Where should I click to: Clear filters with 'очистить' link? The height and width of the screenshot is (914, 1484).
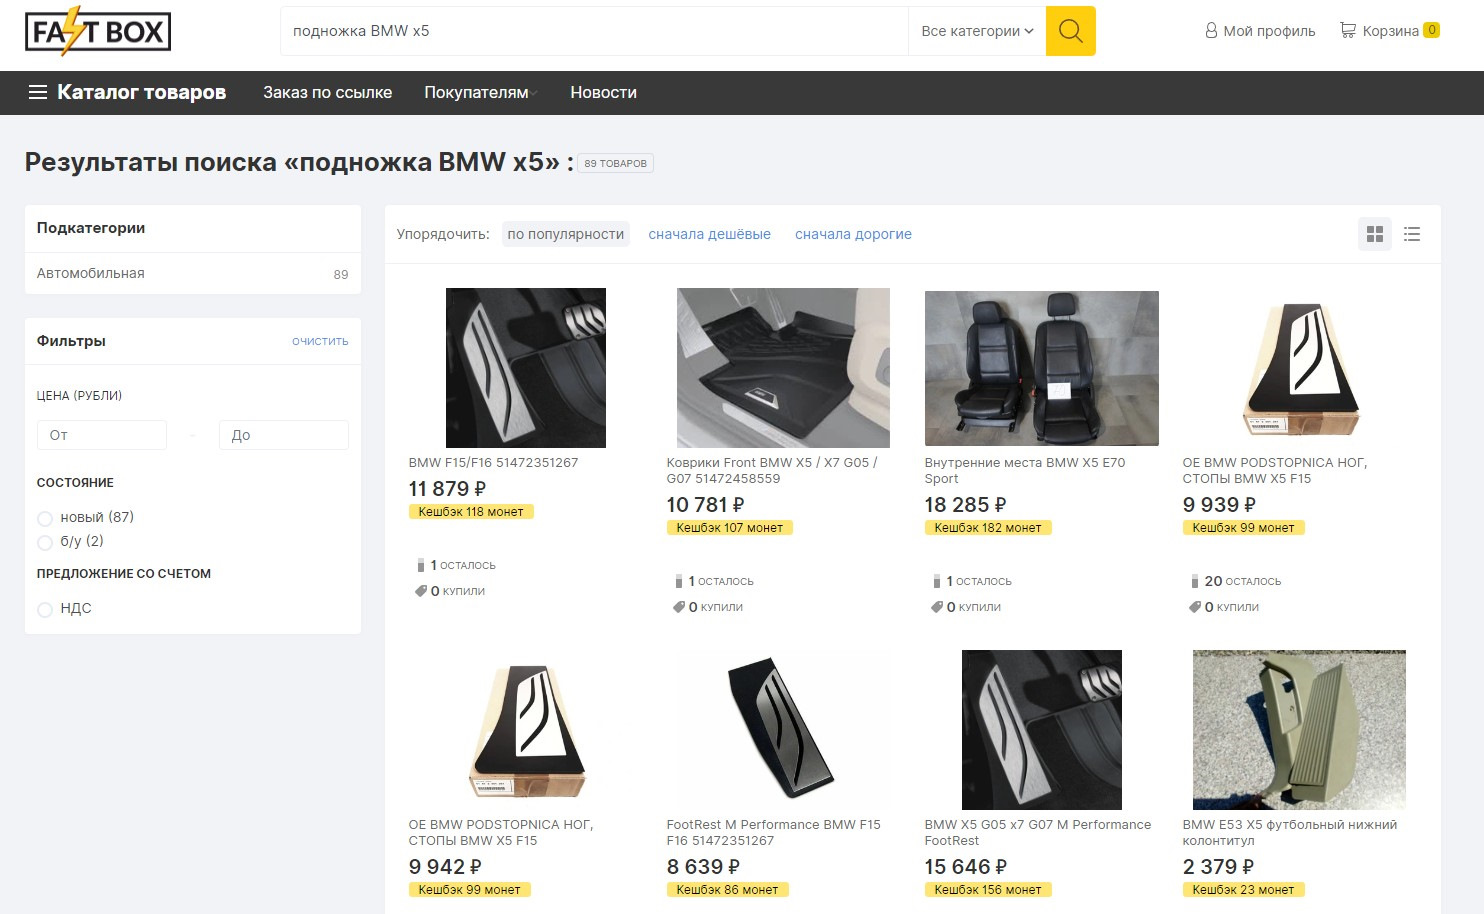click(x=320, y=341)
